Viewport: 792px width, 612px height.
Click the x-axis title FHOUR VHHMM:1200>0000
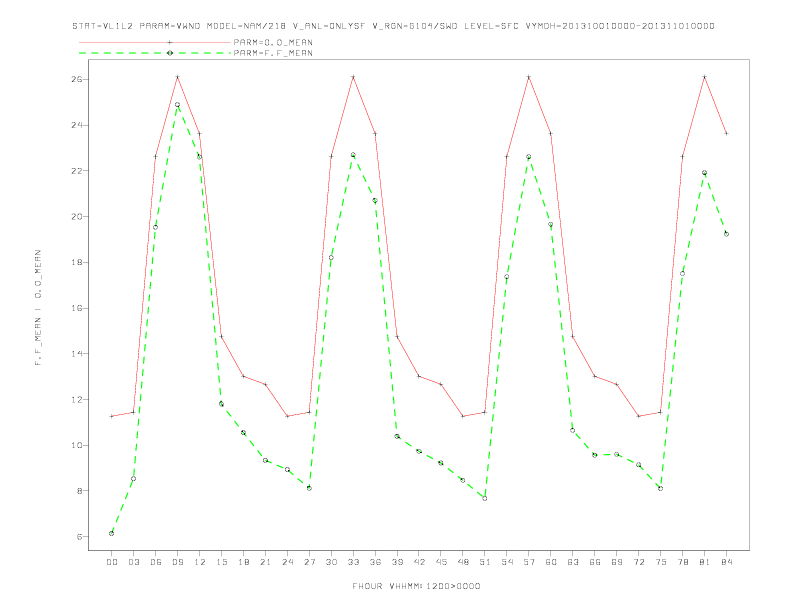[x=416, y=586]
